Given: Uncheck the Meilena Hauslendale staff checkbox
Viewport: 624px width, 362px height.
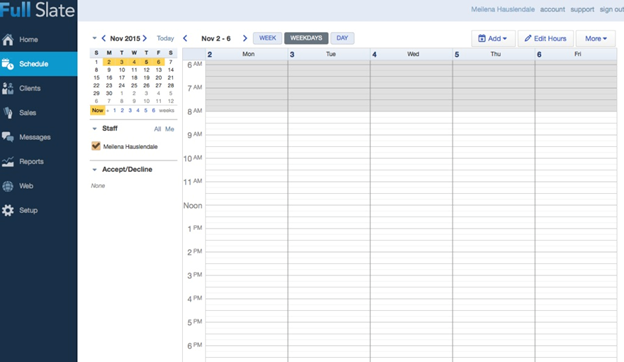Looking at the screenshot, I should [x=96, y=146].
